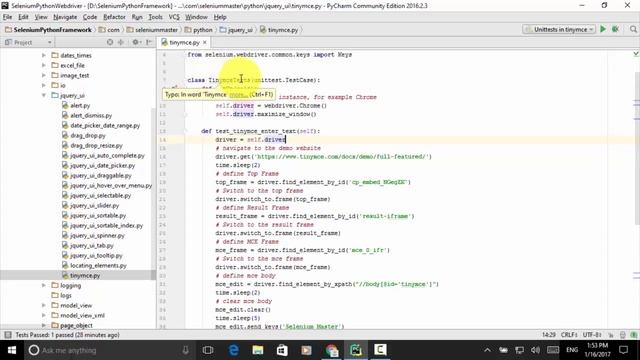Viewport: 640px width, 360px height.
Task: Open the Windows Store taskbar icon
Action: (x=282, y=350)
